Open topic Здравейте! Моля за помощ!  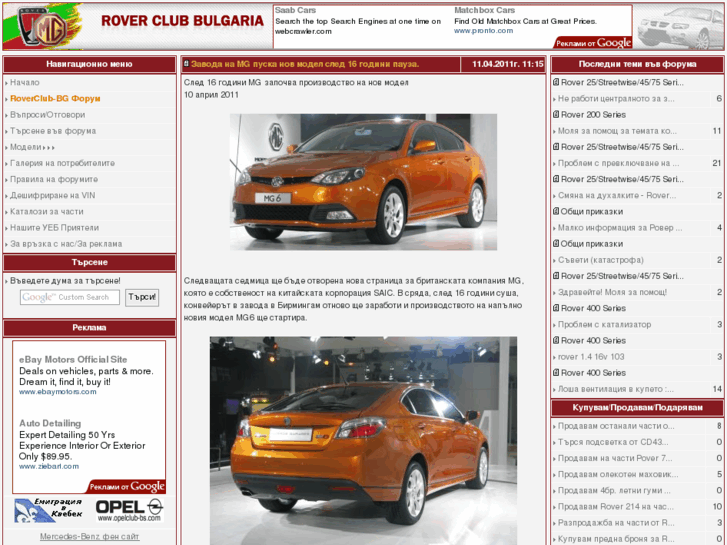pyautogui.click(x=612, y=292)
